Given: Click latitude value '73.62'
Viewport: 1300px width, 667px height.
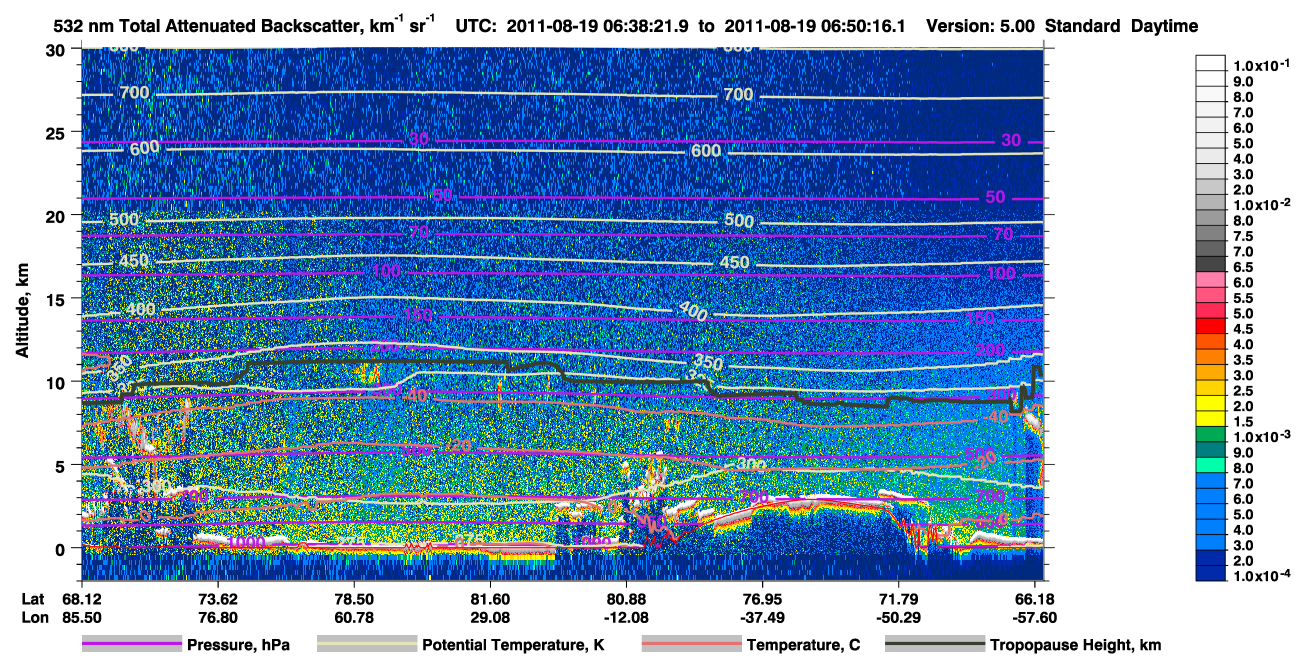Looking at the screenshot, I should pyautogui.click(x=218, y=598).
